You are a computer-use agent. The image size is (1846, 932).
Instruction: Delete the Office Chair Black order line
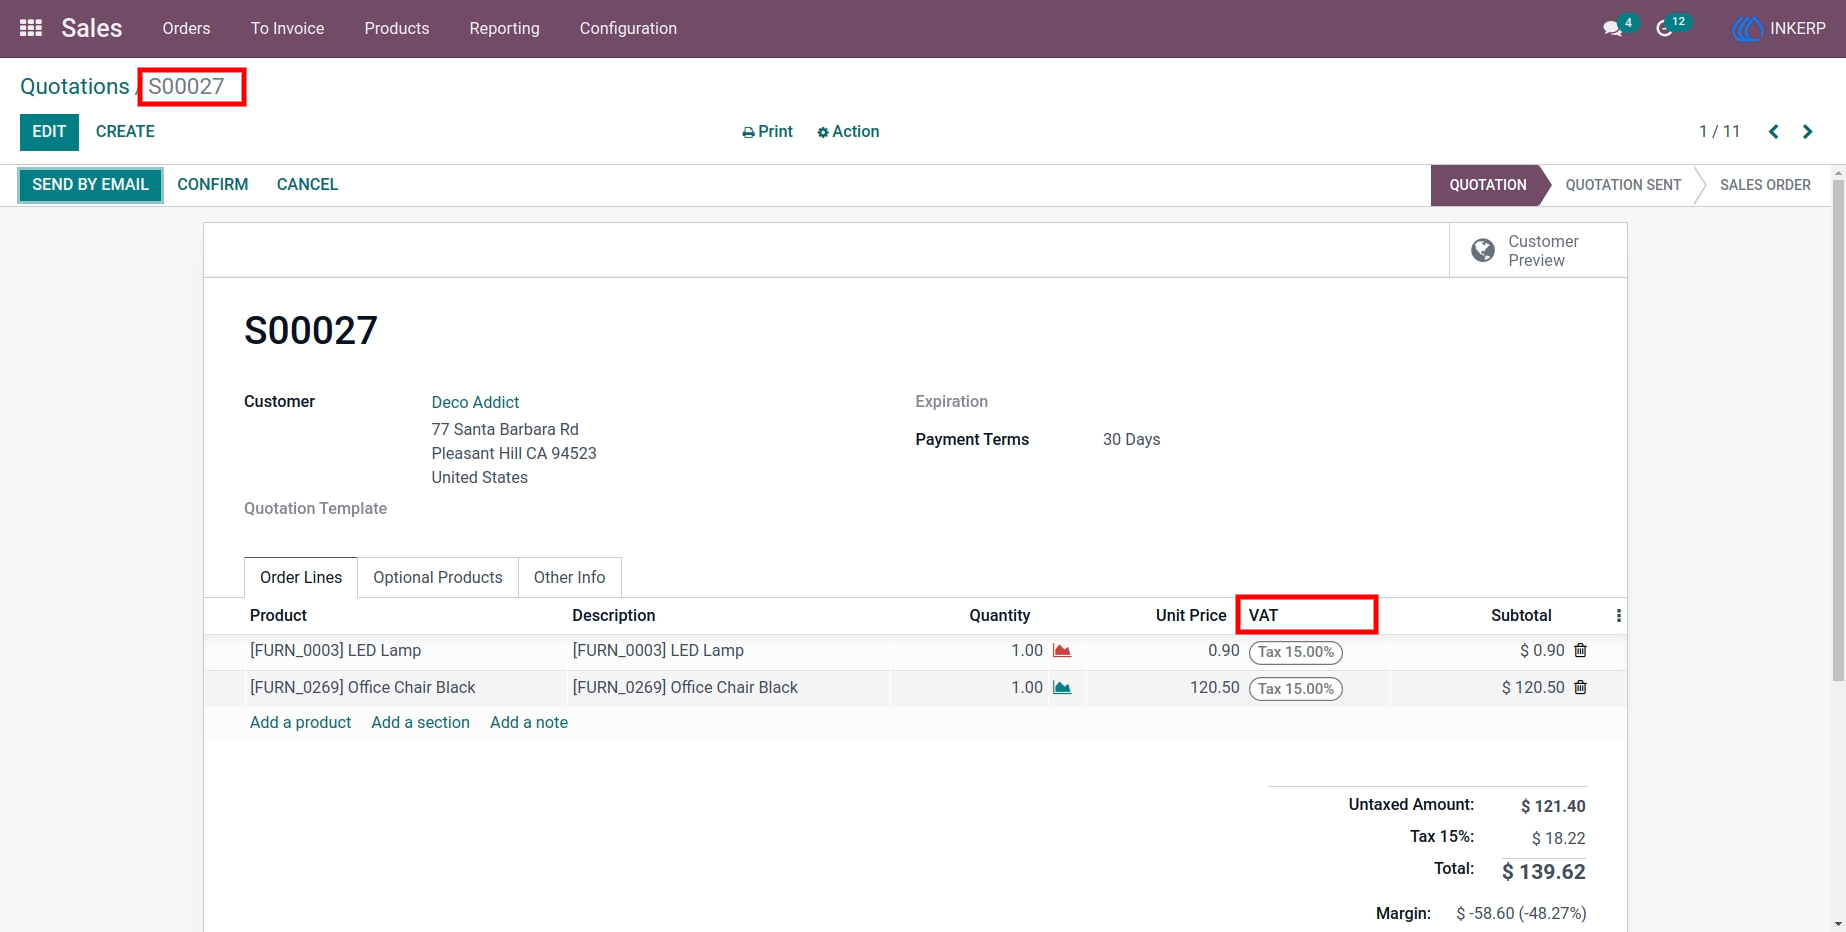1581,687
